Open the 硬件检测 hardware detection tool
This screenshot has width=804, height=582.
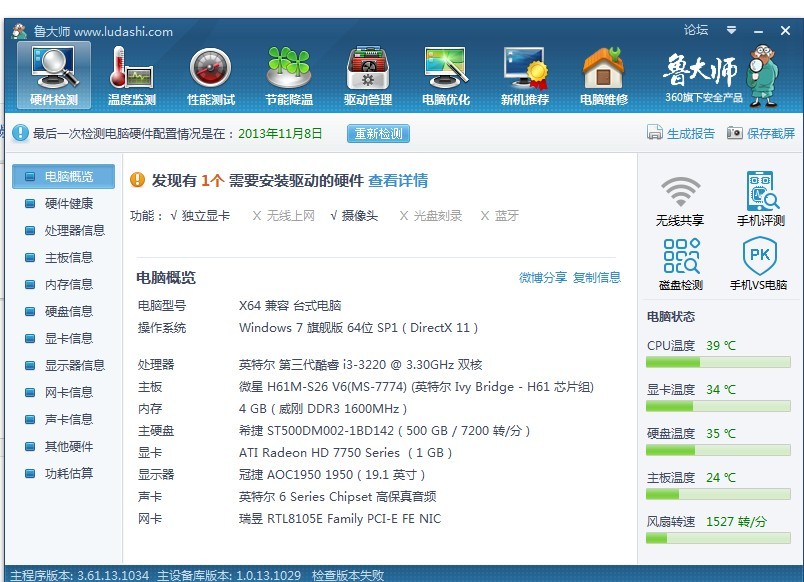(x=54, y=75)
